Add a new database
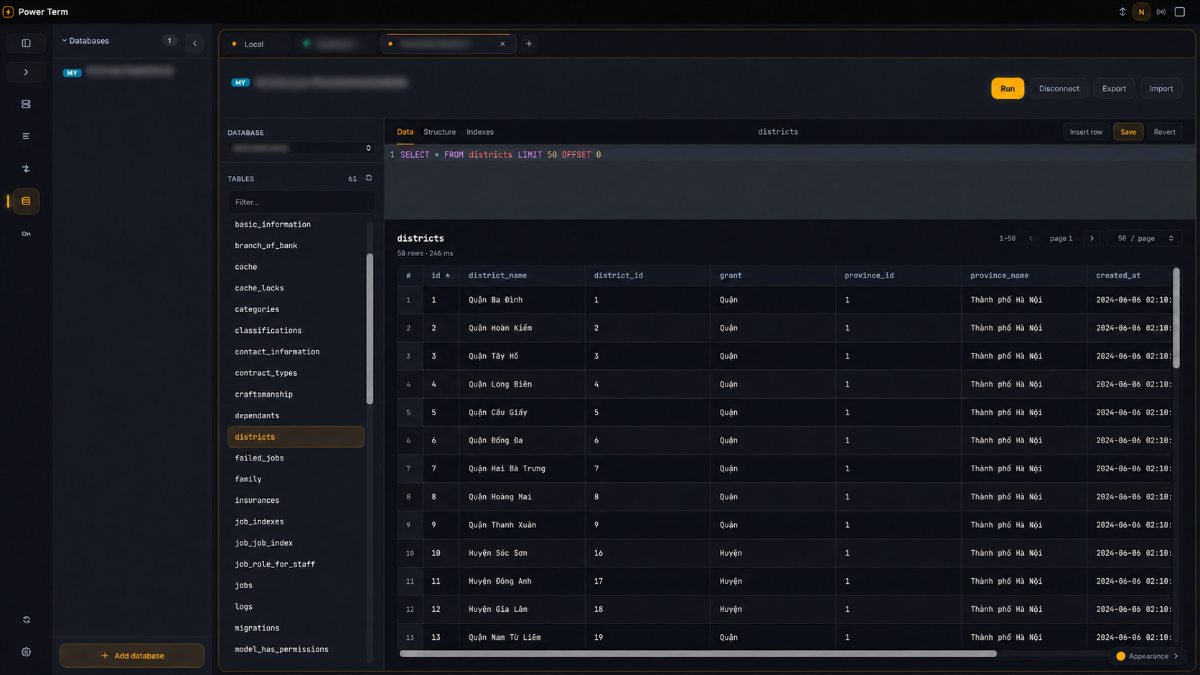The image size is (1200, 675). [132, 655]
